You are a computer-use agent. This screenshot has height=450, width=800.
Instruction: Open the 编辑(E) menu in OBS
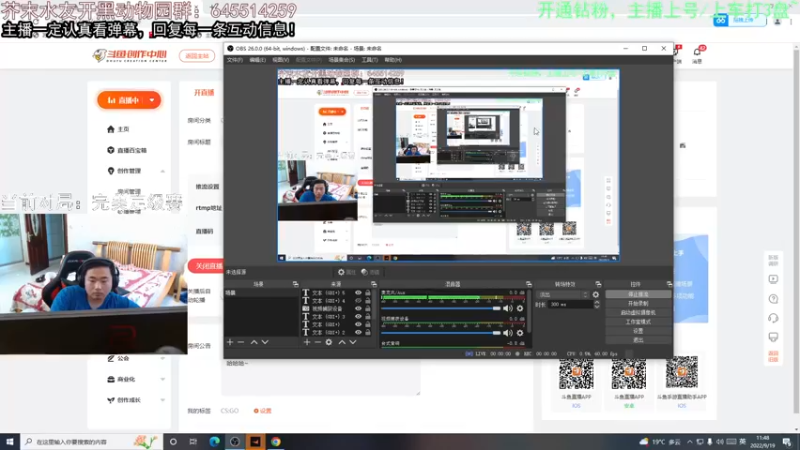[257, 60]
